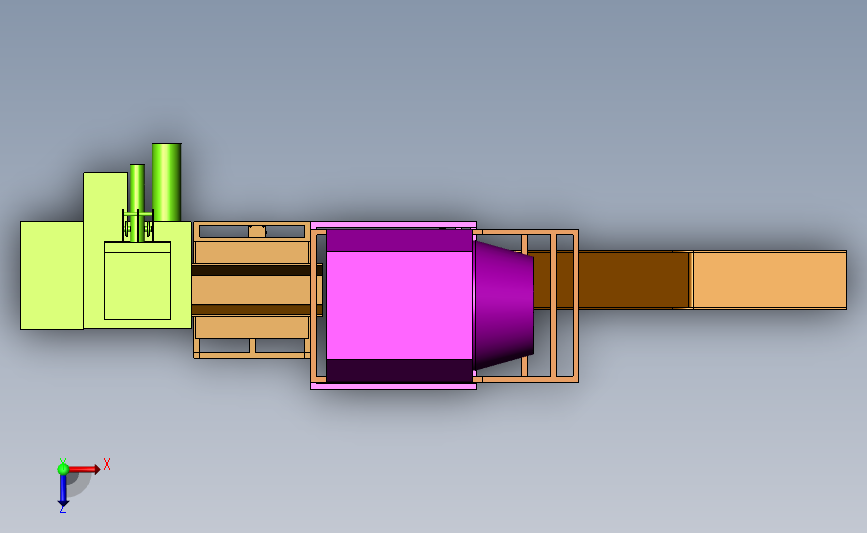The width and height of the screenshot is (867, 533).
Task: Select the tall bright green cylinder
Action: pyautogui.click(x=166, y=182)
